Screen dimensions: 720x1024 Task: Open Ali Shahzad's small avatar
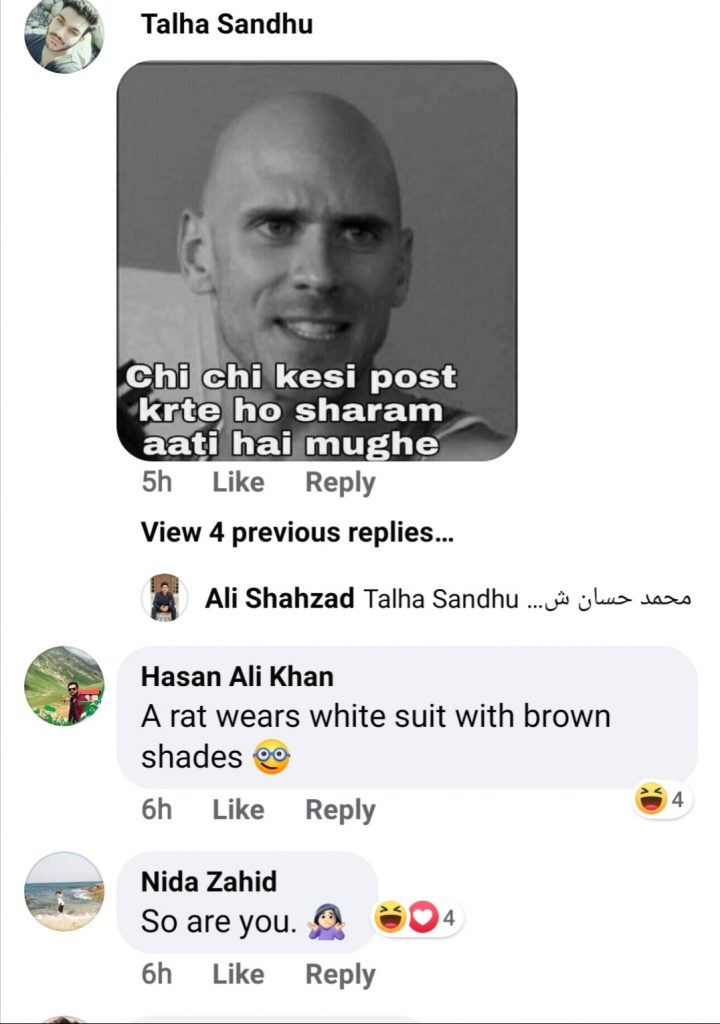pyautogui.click(x=165, y=597)
